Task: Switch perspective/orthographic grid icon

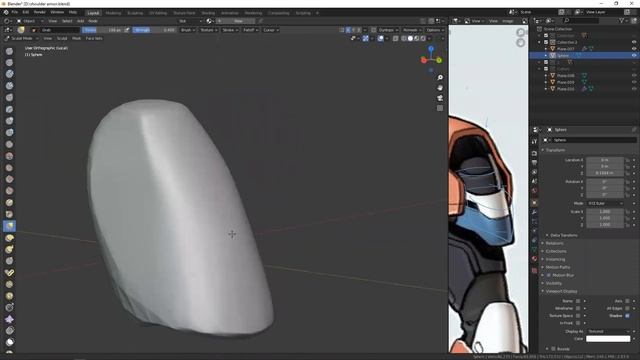Action: point(440,108)
